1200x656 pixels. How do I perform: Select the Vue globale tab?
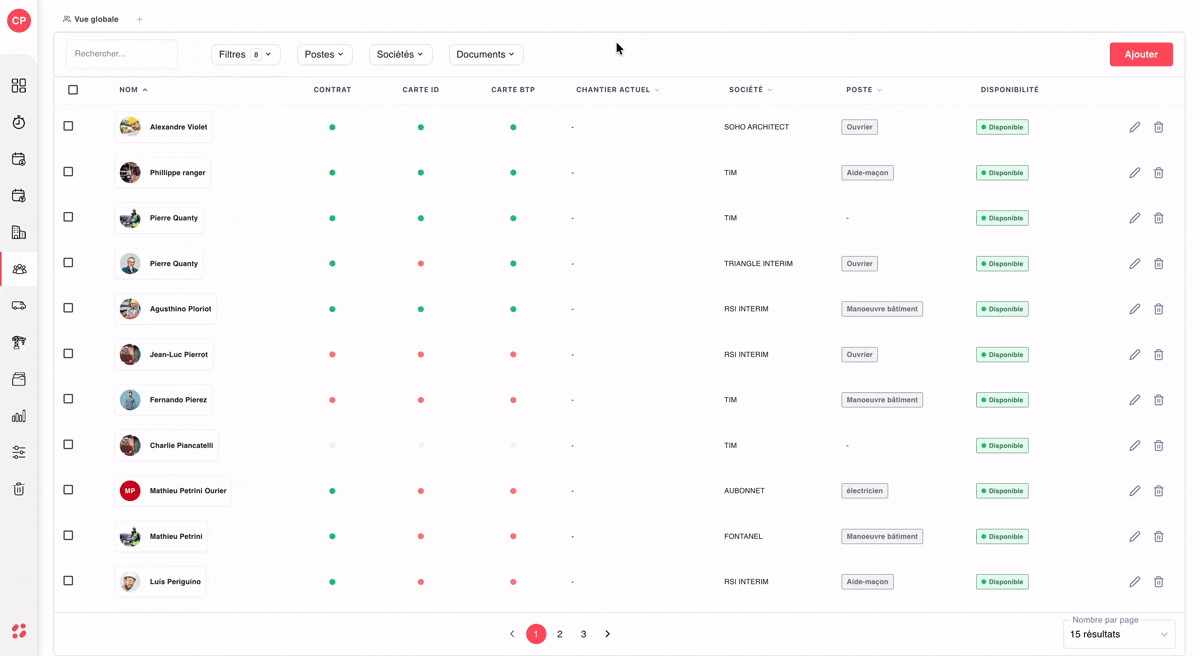point(90,19)
